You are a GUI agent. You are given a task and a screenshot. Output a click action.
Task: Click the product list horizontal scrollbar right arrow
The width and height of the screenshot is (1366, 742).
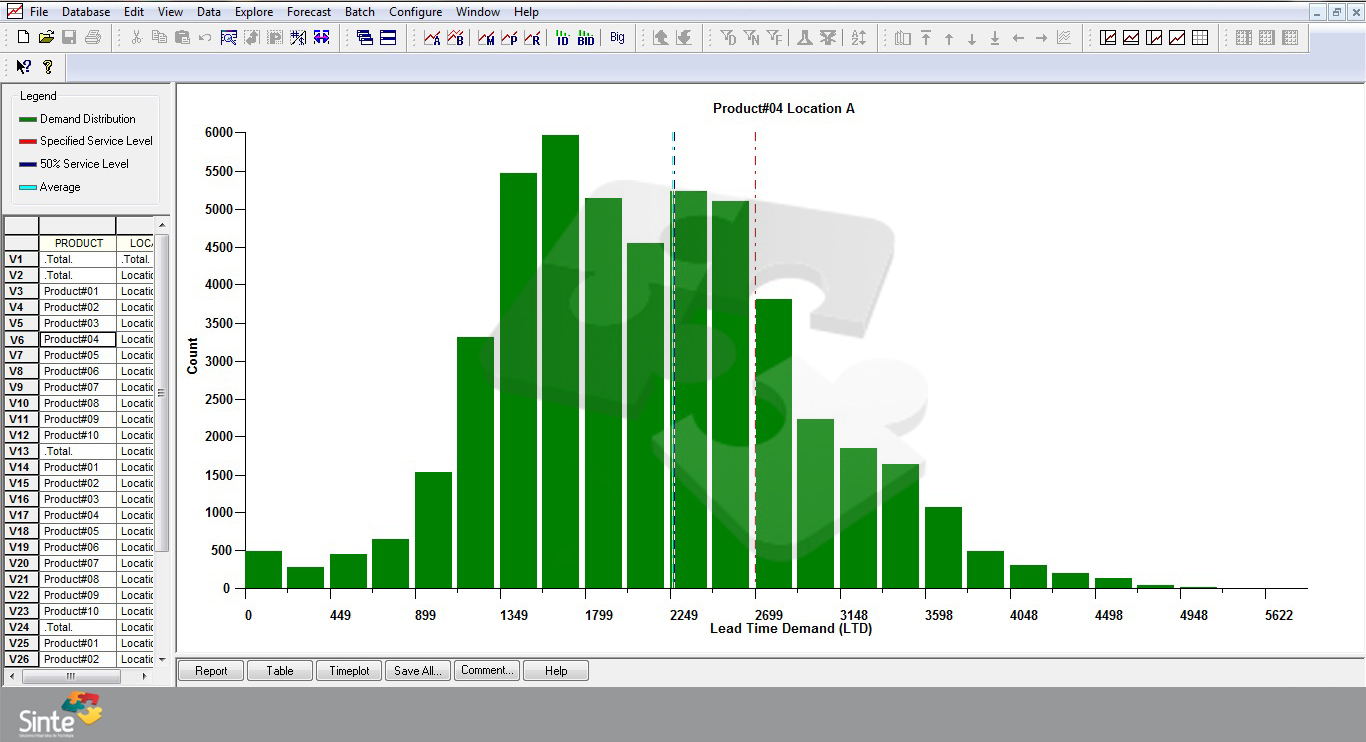pyautogui.click(x=144, y=676)
